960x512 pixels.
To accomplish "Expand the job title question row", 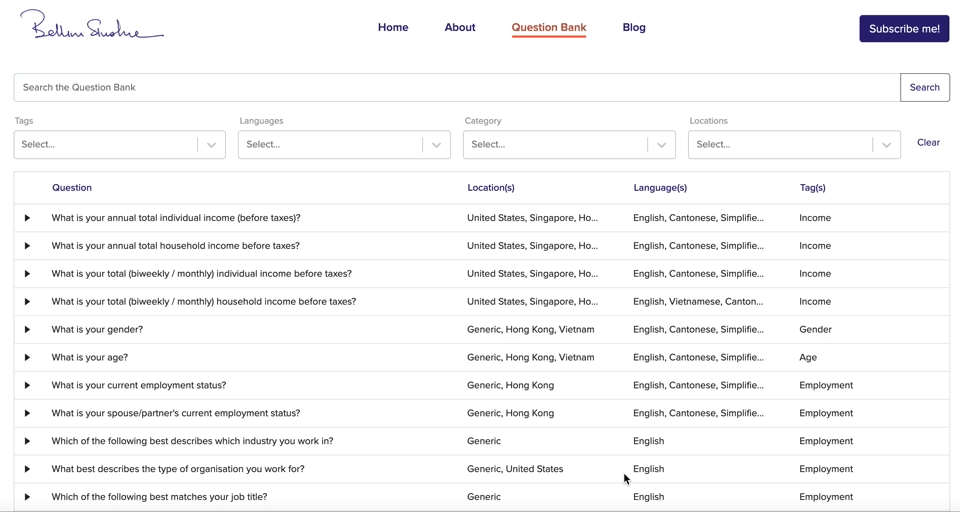I will tap(27, 497).
